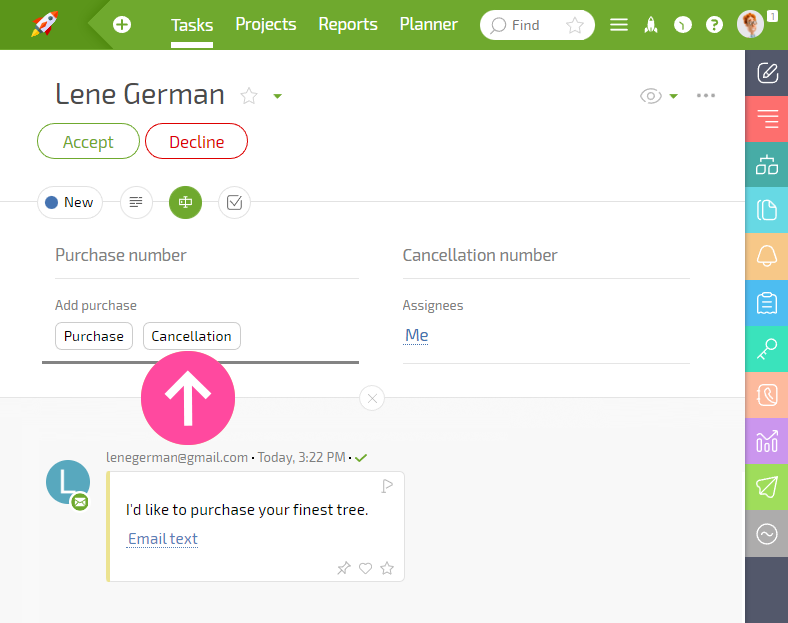The width and height of the screenshot is (788, 623).
Task: Click the Find search field
Action: click(537, 25)
